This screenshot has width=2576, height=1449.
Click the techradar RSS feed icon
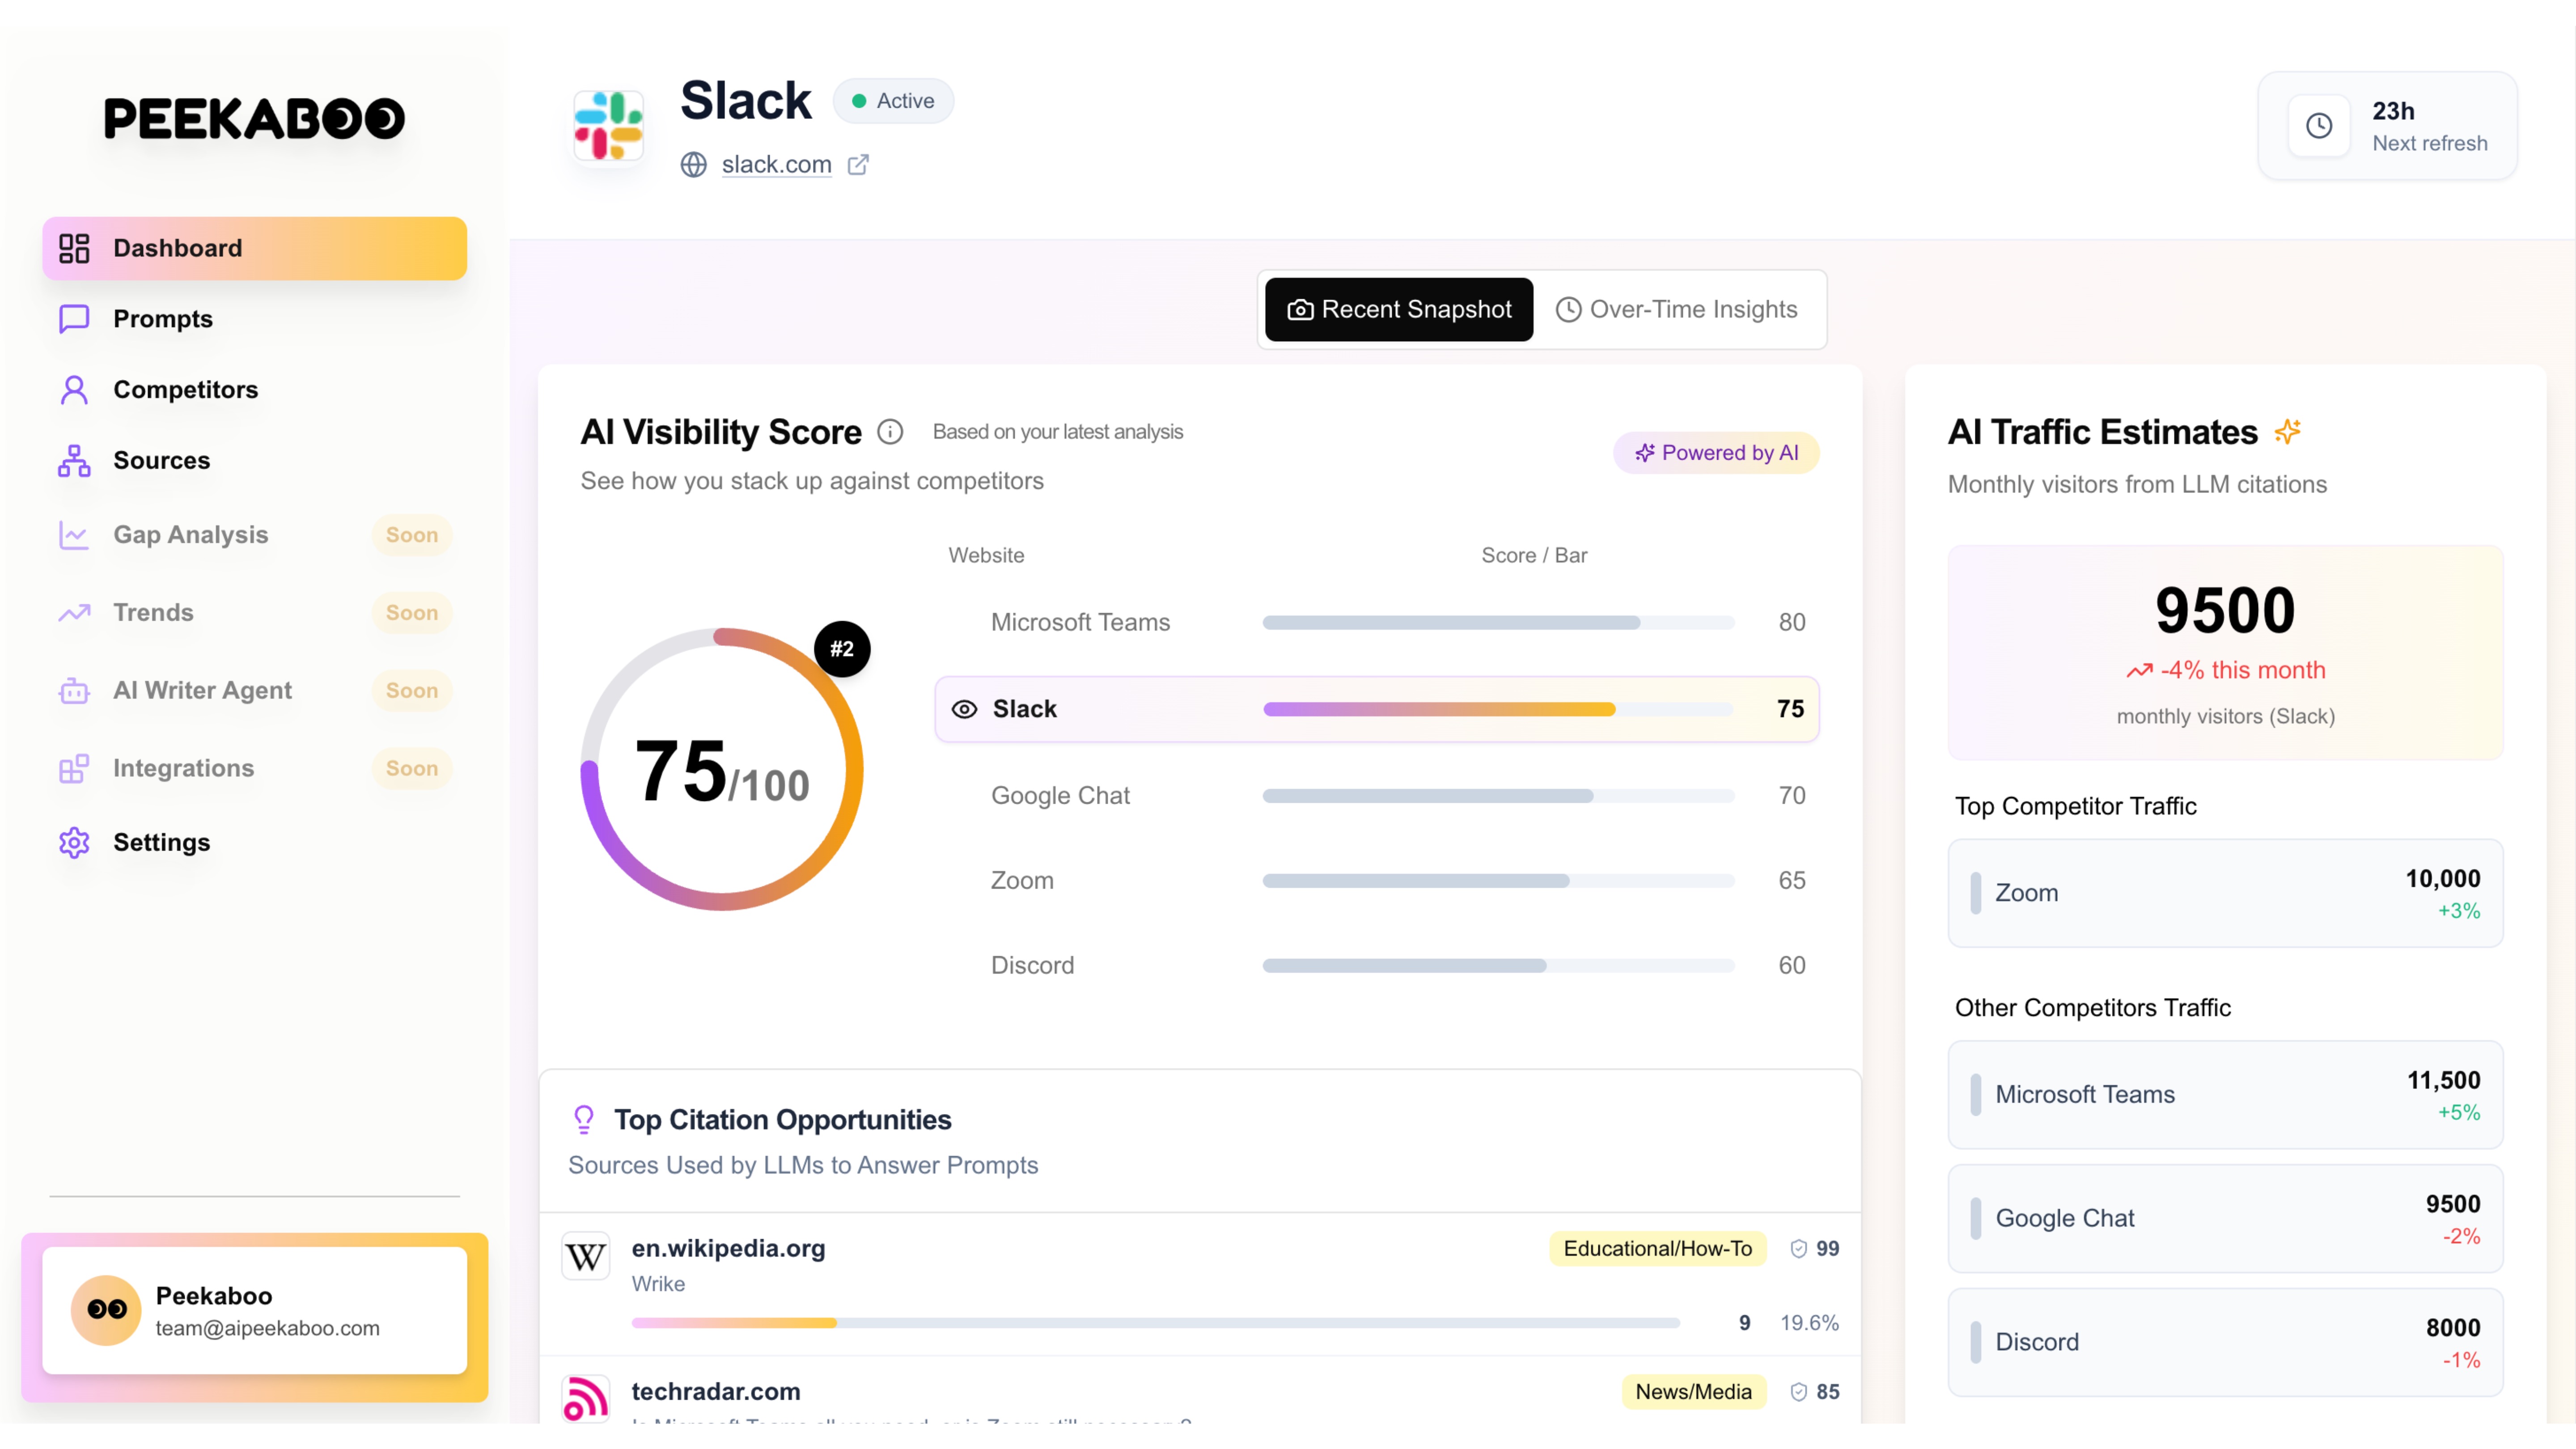click(586, 1398)
